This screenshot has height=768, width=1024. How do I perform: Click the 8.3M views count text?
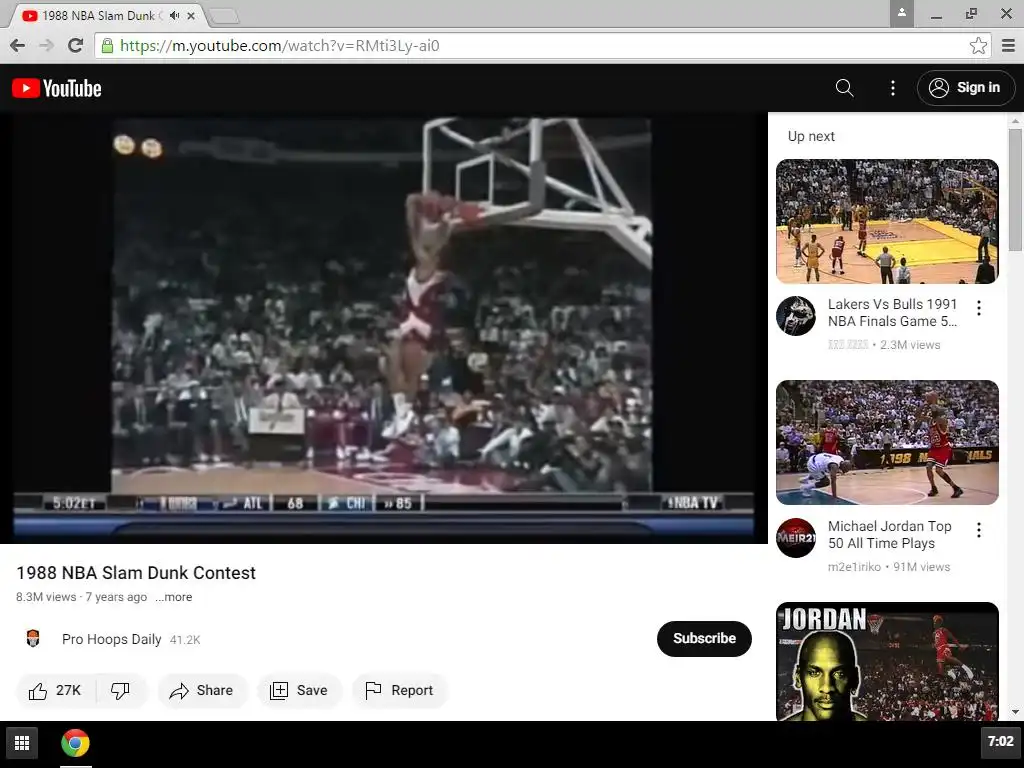coord(46,597)
